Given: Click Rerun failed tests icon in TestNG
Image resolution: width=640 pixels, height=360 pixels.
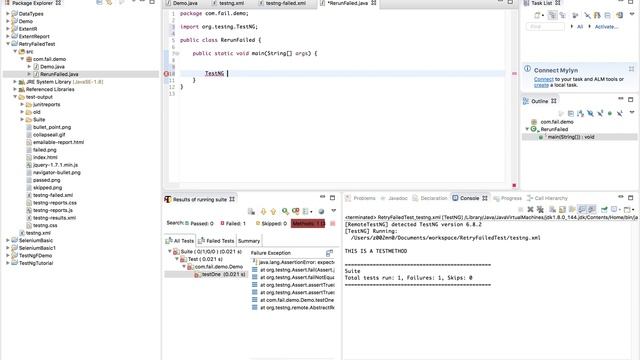Looking at the screenshot, I should coord(296,211).
